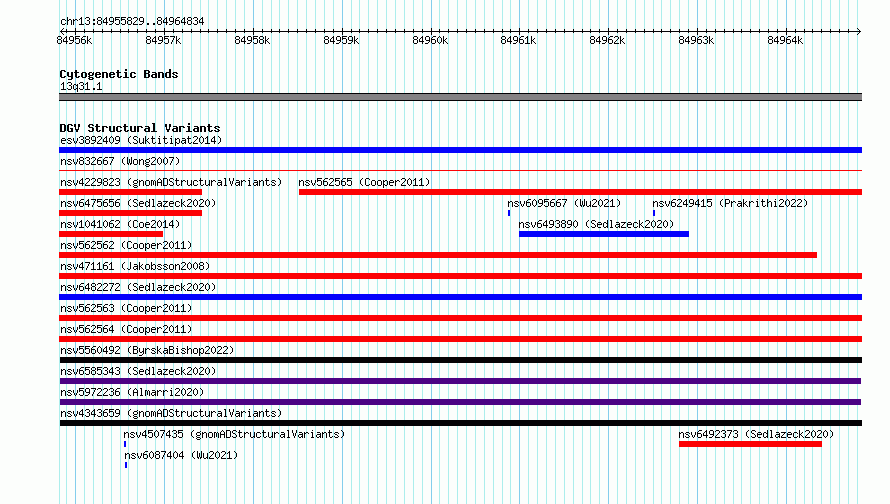Click nsv6493890 (Sedlazeck2020) label

pyautogui.click(x=596, y=224)
